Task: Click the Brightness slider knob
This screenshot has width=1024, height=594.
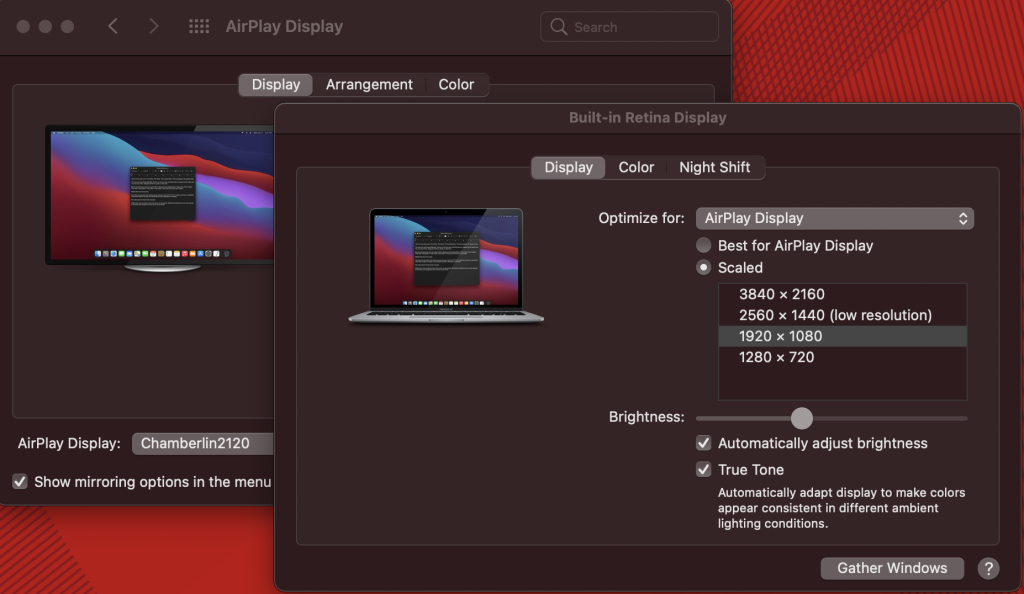Action: click(x=801, y=418)
